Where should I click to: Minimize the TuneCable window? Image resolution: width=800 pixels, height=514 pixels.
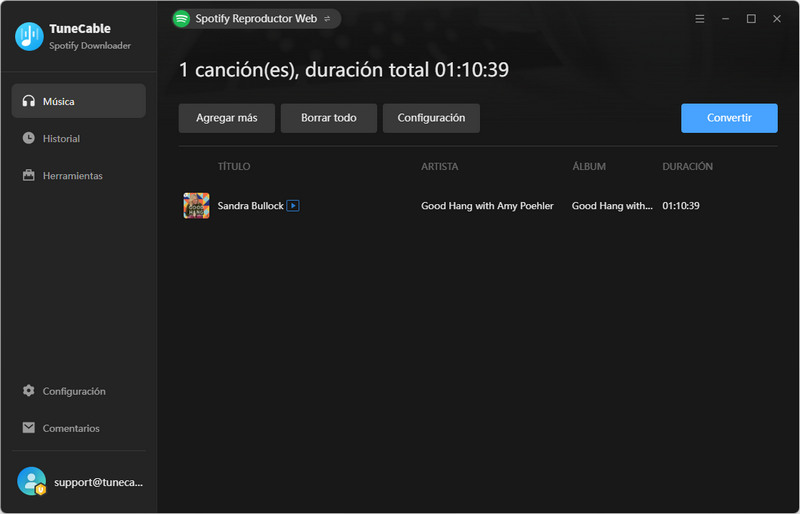pyautogui.click(x=725, y=19)
